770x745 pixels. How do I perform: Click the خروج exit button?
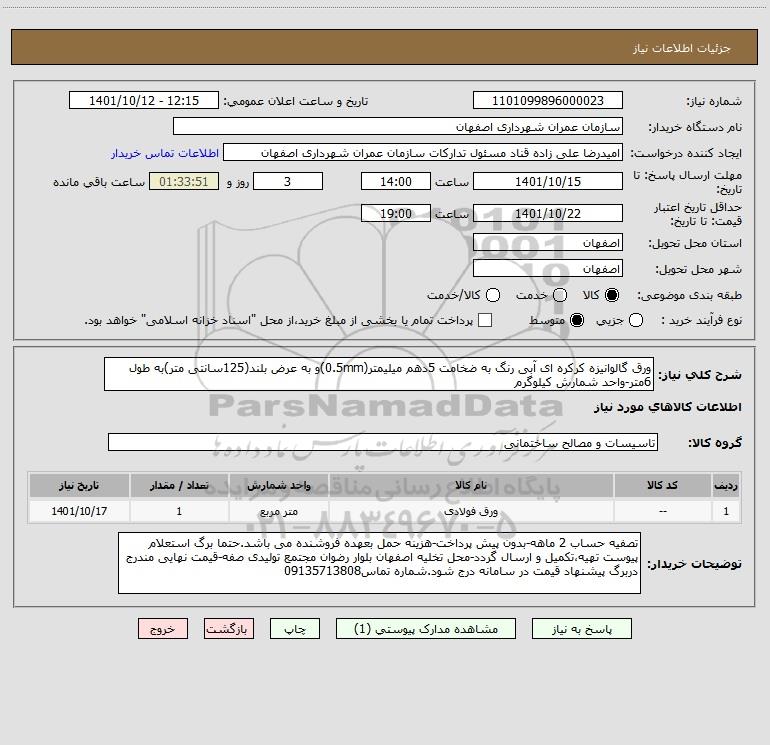163,629
